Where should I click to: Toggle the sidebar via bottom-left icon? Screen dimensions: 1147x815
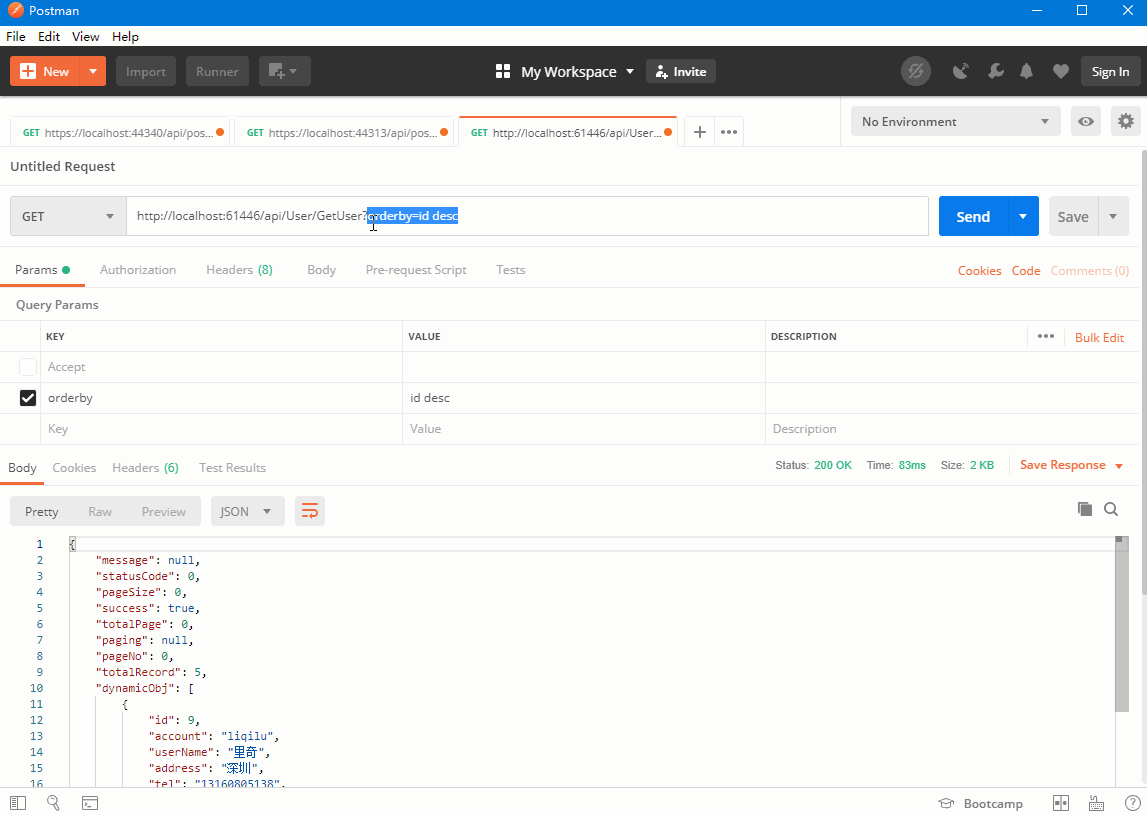17,803
